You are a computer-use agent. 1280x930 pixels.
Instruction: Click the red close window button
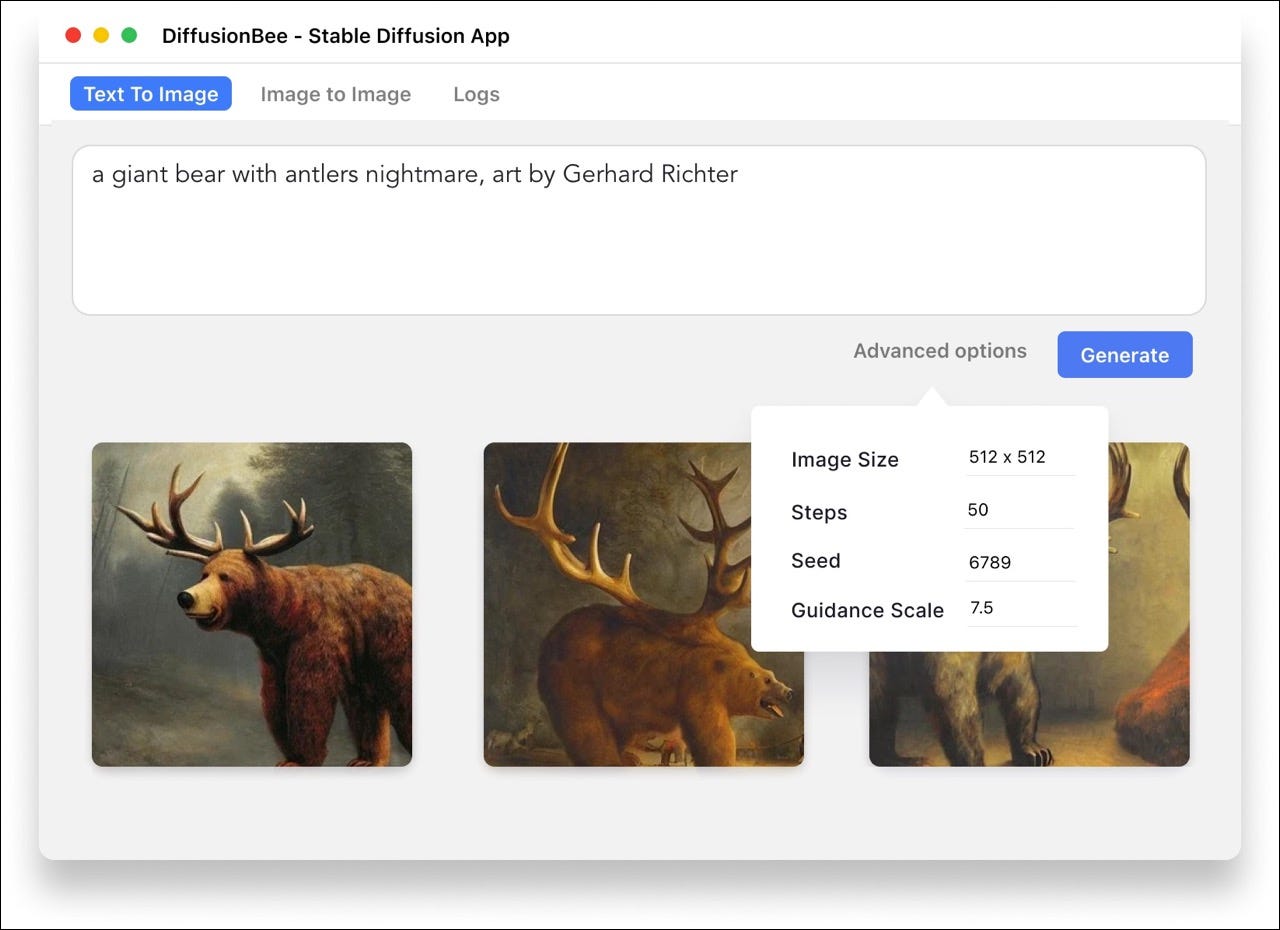[x=73, y=36]
